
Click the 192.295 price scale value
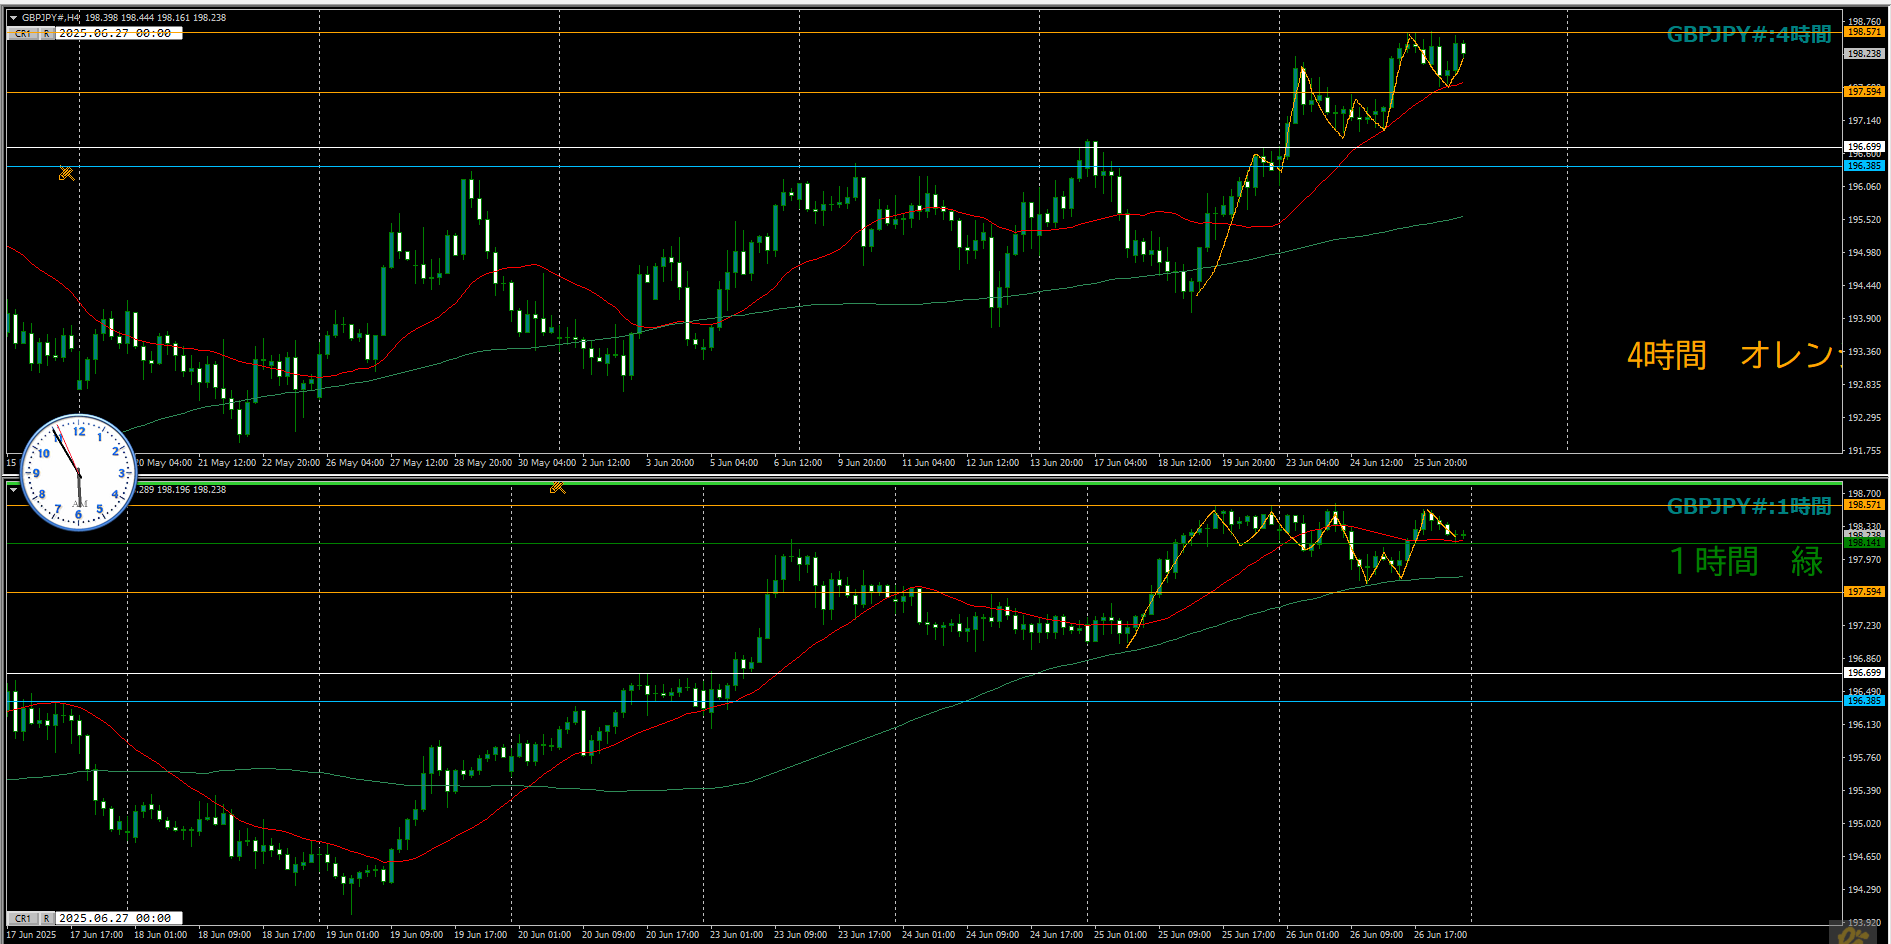(x=1864, y=417)
